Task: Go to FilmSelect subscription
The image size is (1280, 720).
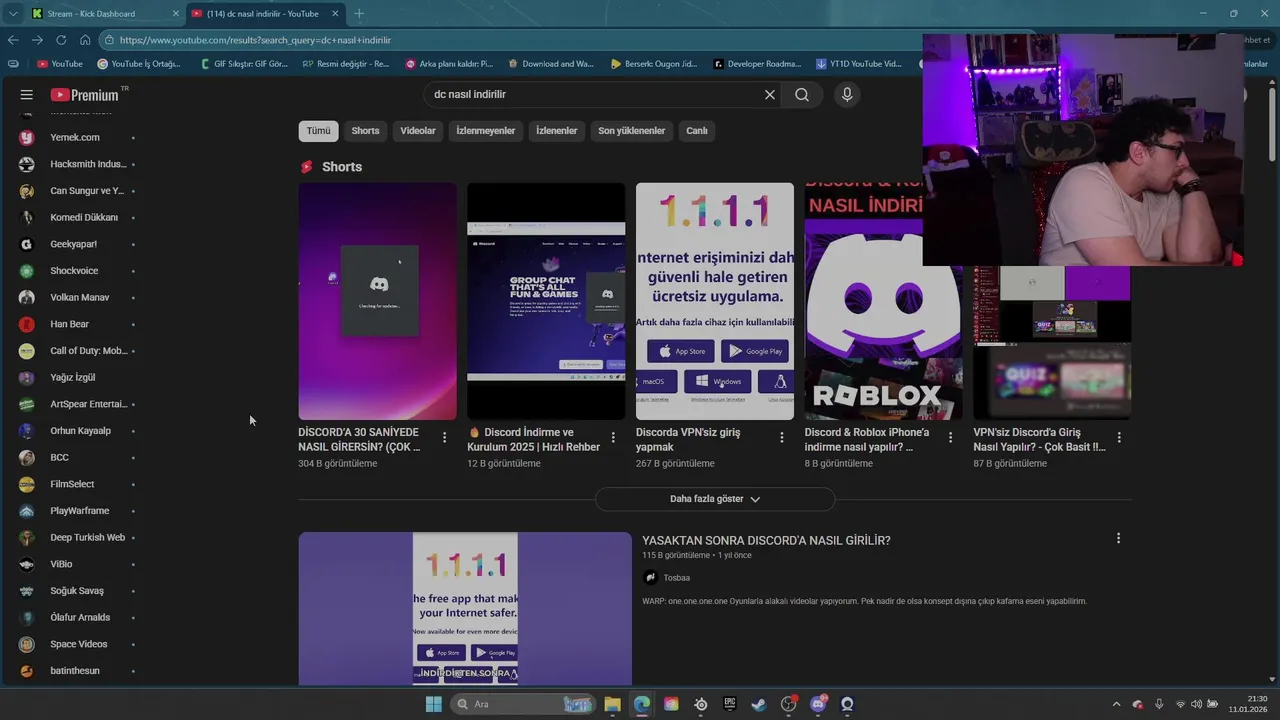Action: coord(75,484)
